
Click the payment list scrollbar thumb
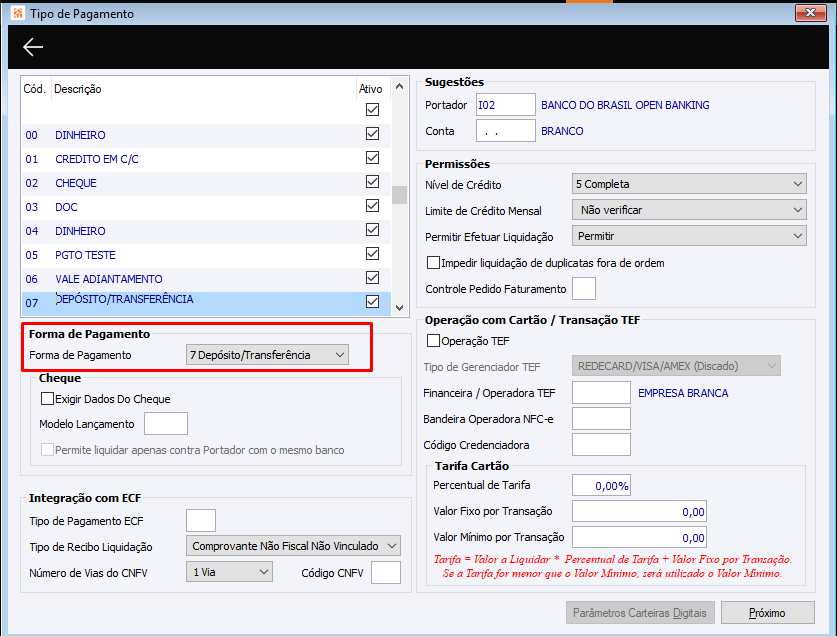click(399, 195)
